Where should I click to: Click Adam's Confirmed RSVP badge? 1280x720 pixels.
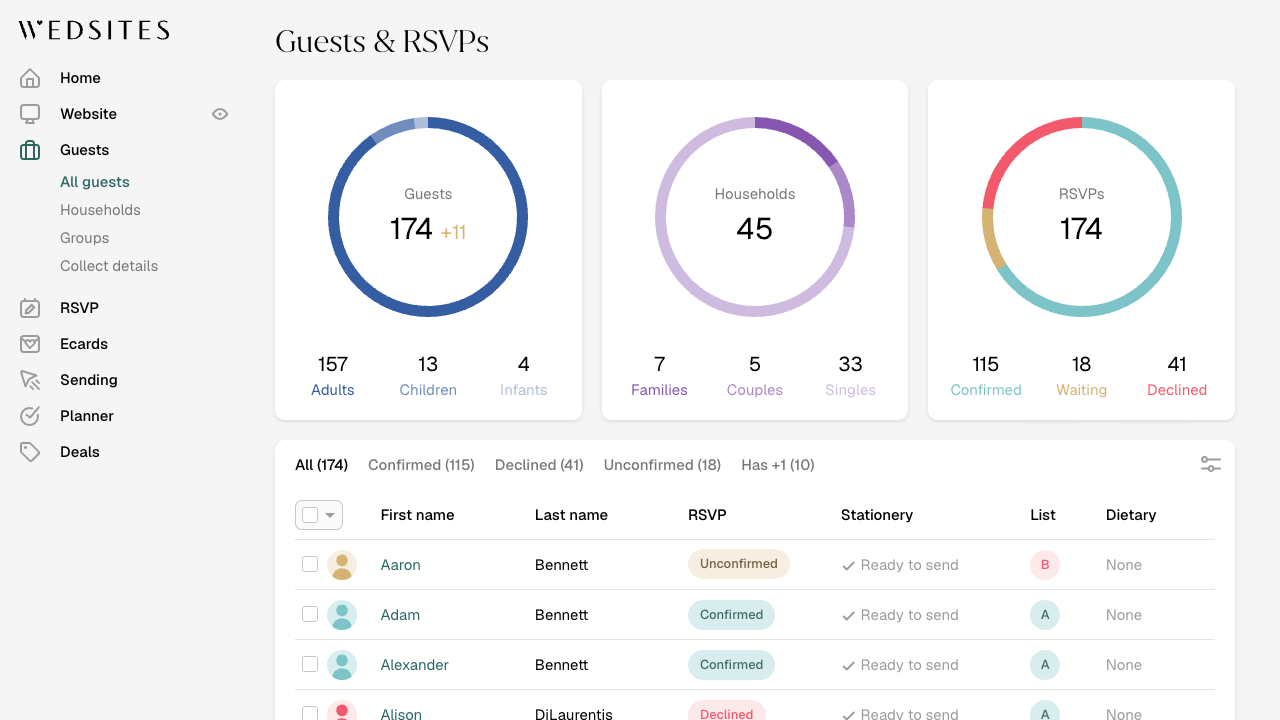[731, 615]
